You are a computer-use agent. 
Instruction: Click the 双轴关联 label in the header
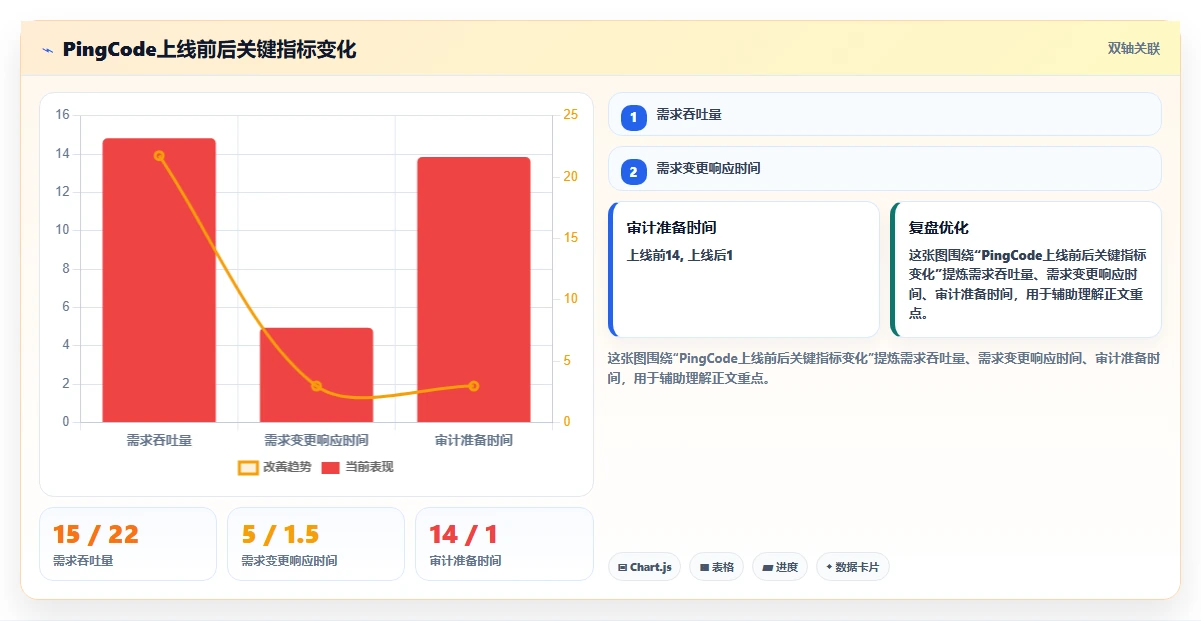(1134, 49)
